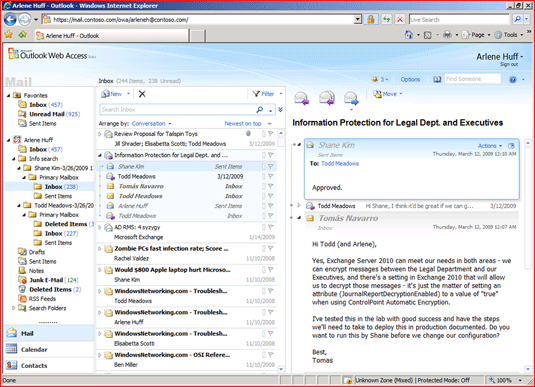Open the Notes folder

31,271
